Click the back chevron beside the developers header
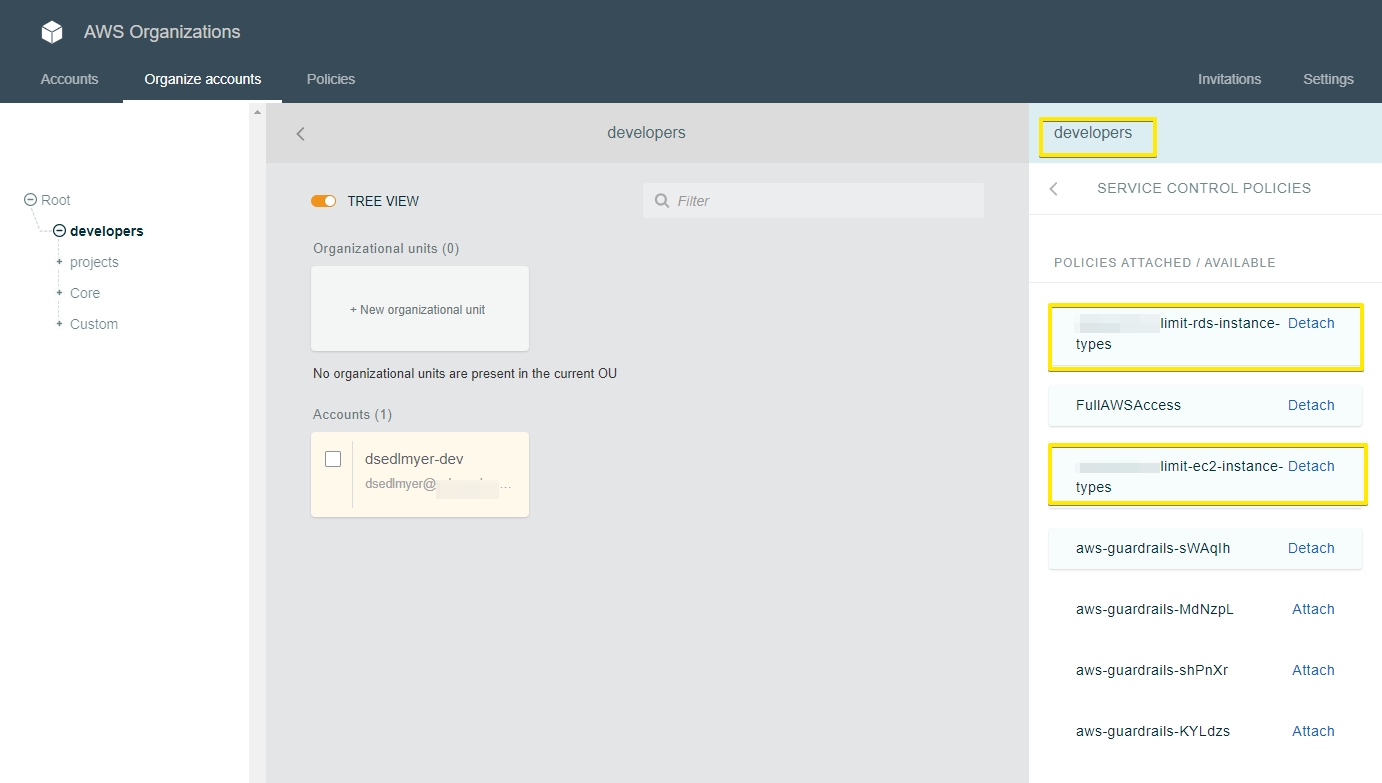This screenshot has height=783, width=1382. 300,132
